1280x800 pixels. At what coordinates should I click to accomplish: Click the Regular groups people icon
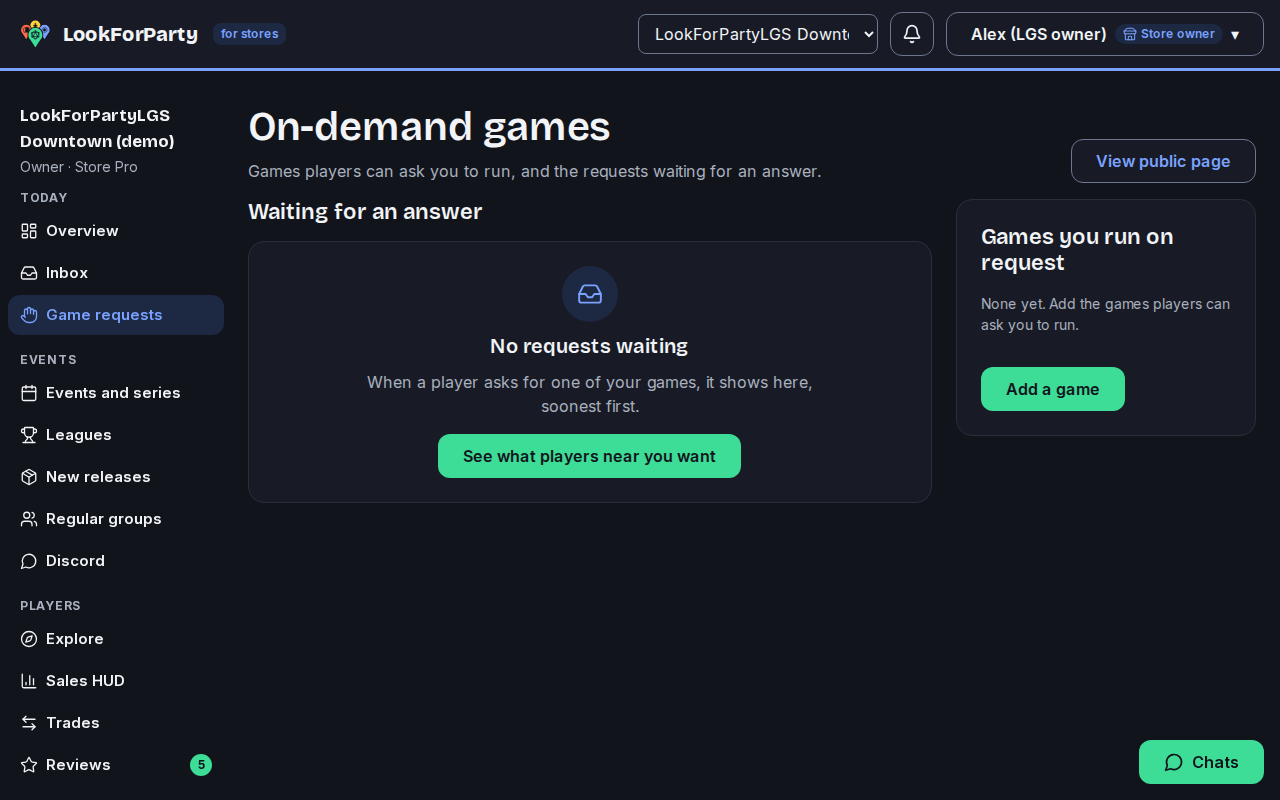[x=29, y=519]
